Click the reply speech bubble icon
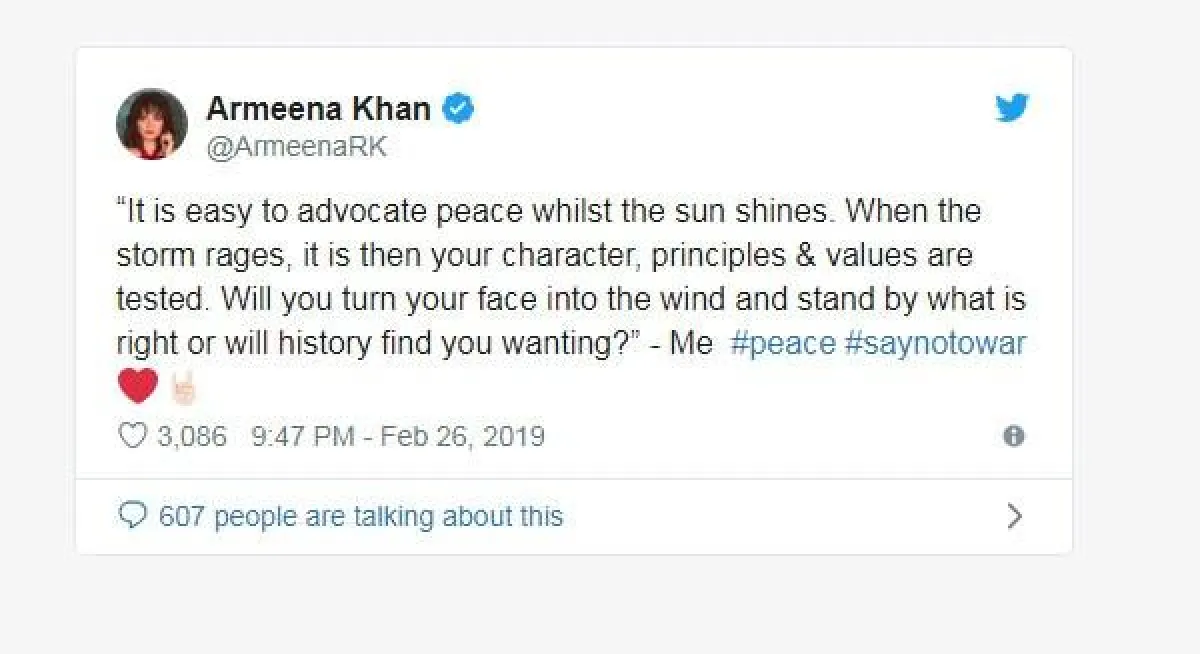This screenshot has height=654, width=1200. coord(133,516)
